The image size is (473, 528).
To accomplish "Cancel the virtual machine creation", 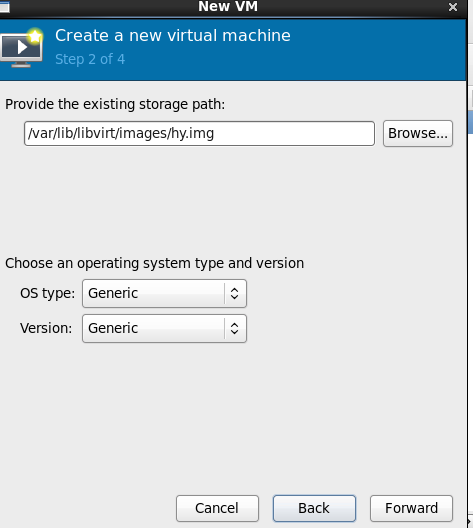I will click(x=217, y=508).
